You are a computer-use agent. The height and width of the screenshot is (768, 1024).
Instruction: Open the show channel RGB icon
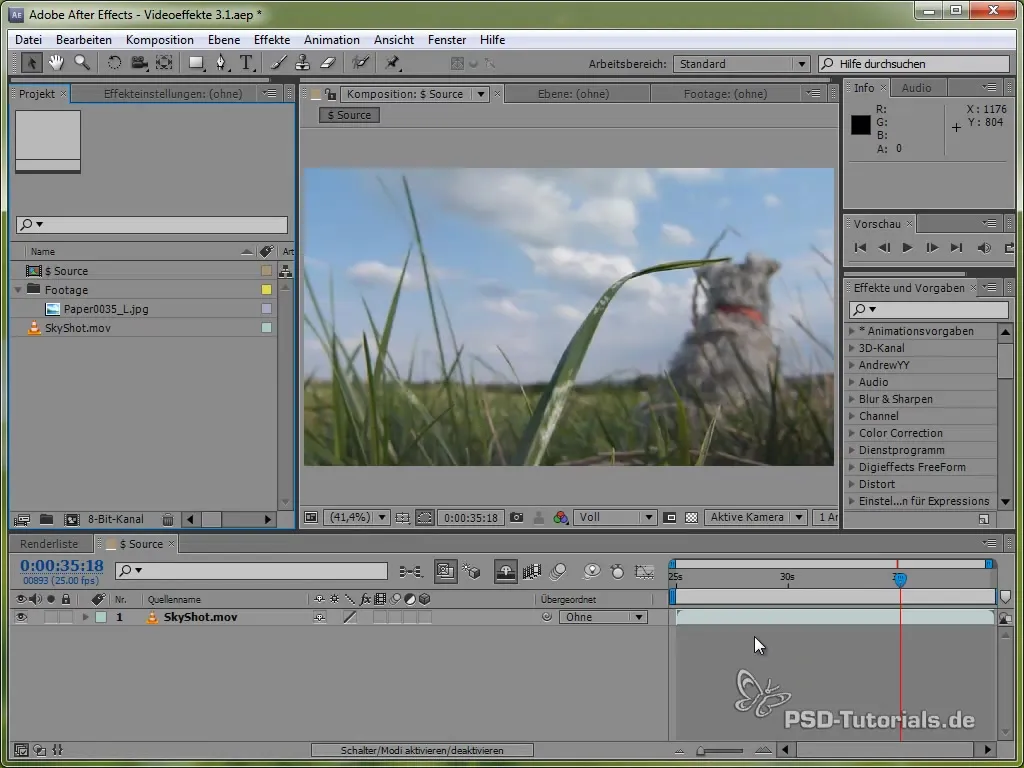point(560,517)
